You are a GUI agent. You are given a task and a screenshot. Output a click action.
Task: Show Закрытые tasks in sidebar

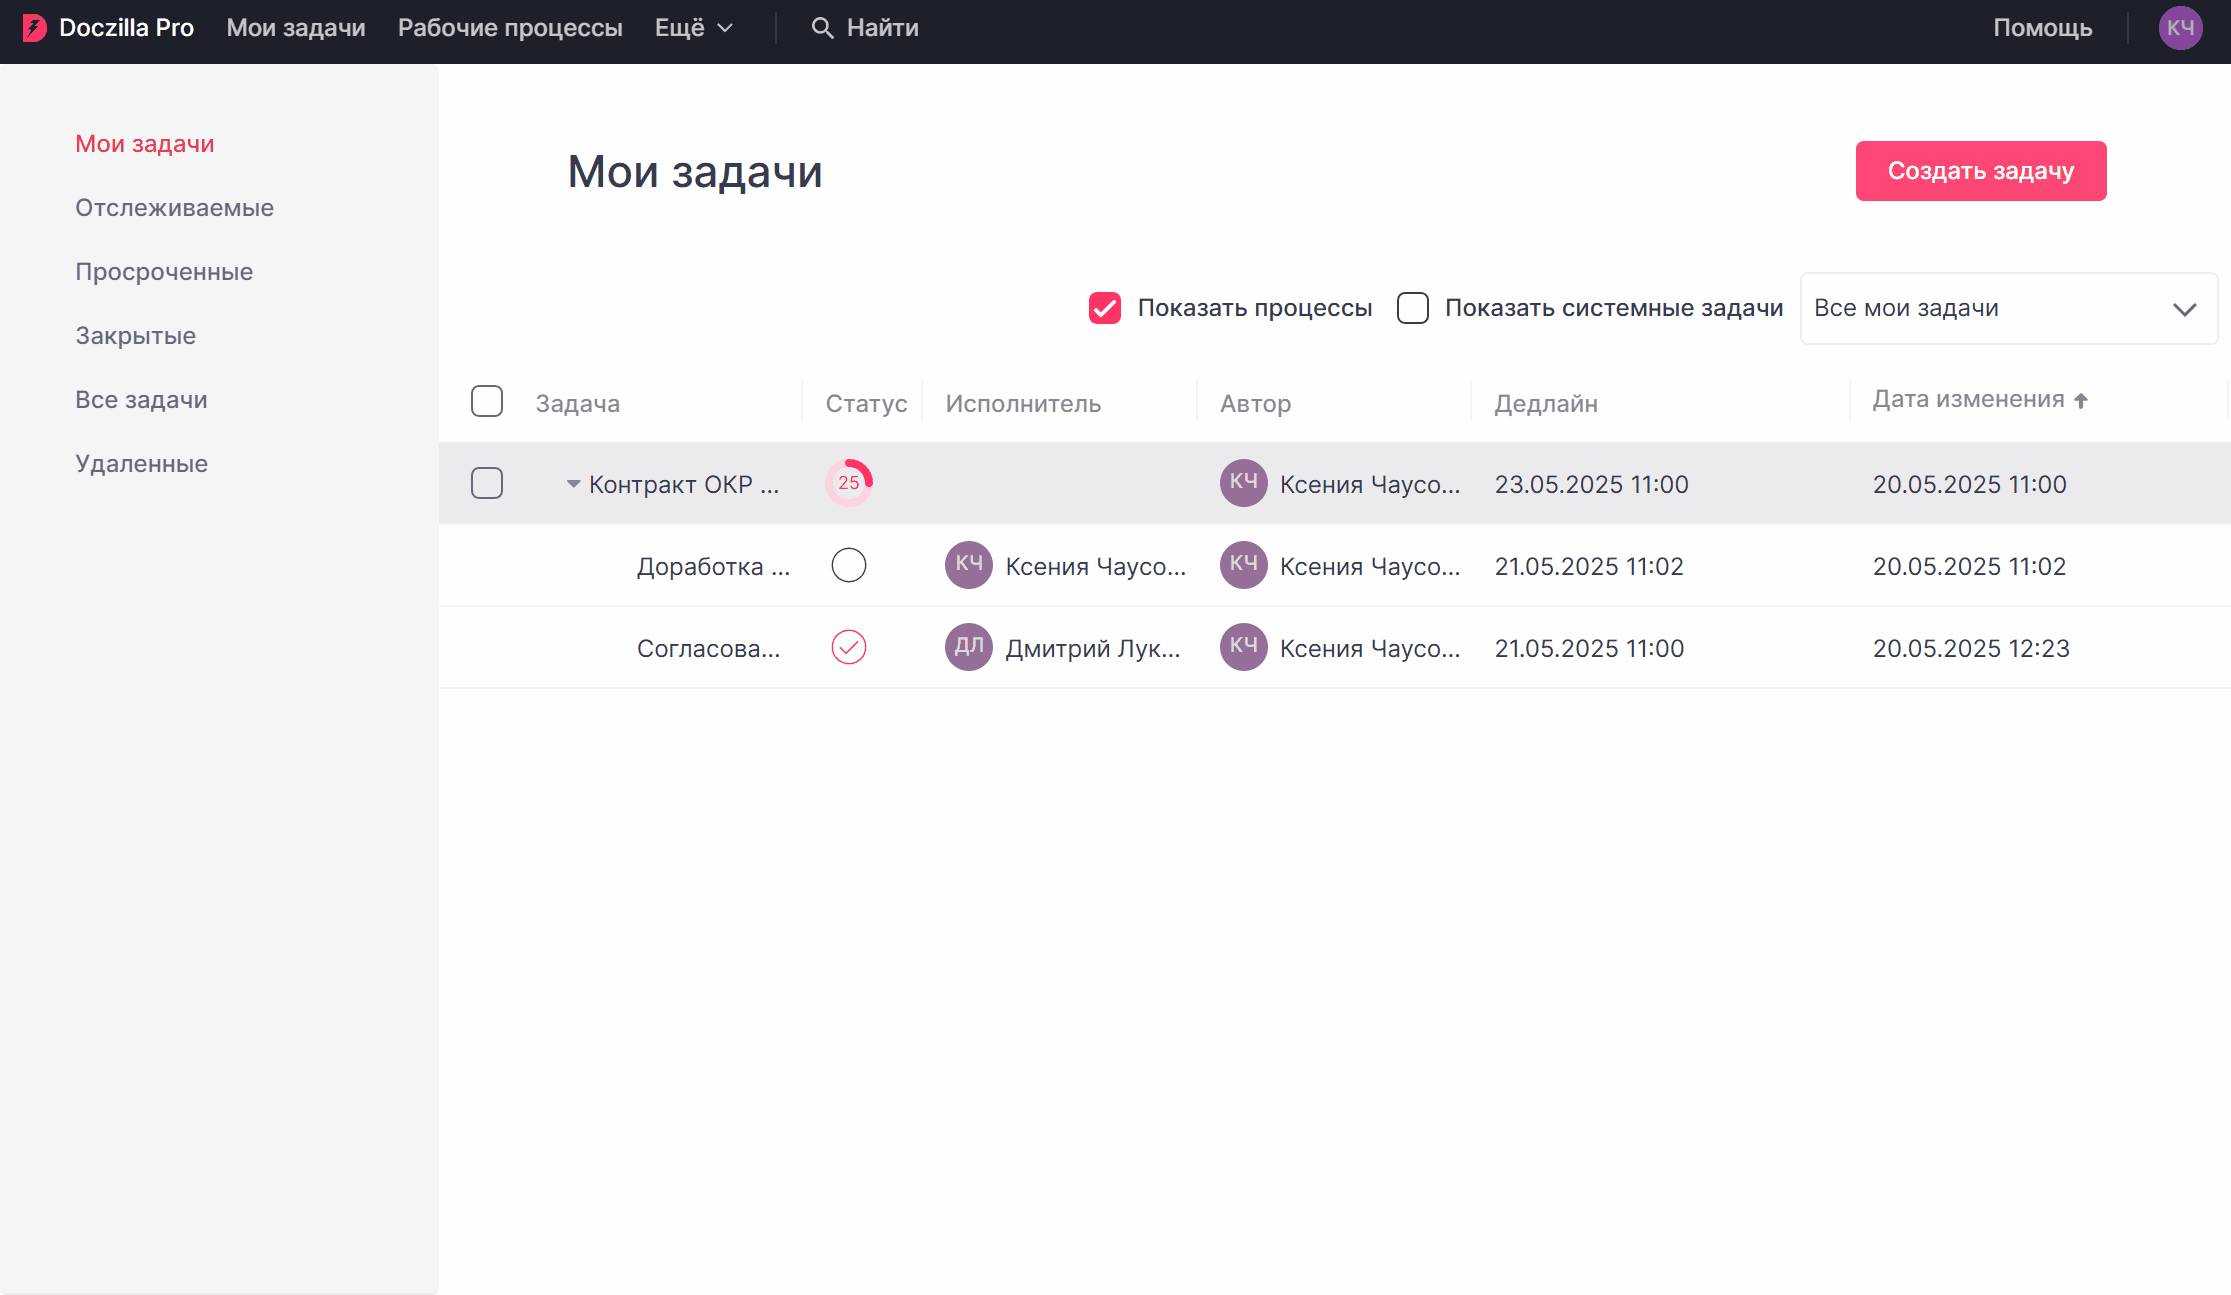coord(136,336)
